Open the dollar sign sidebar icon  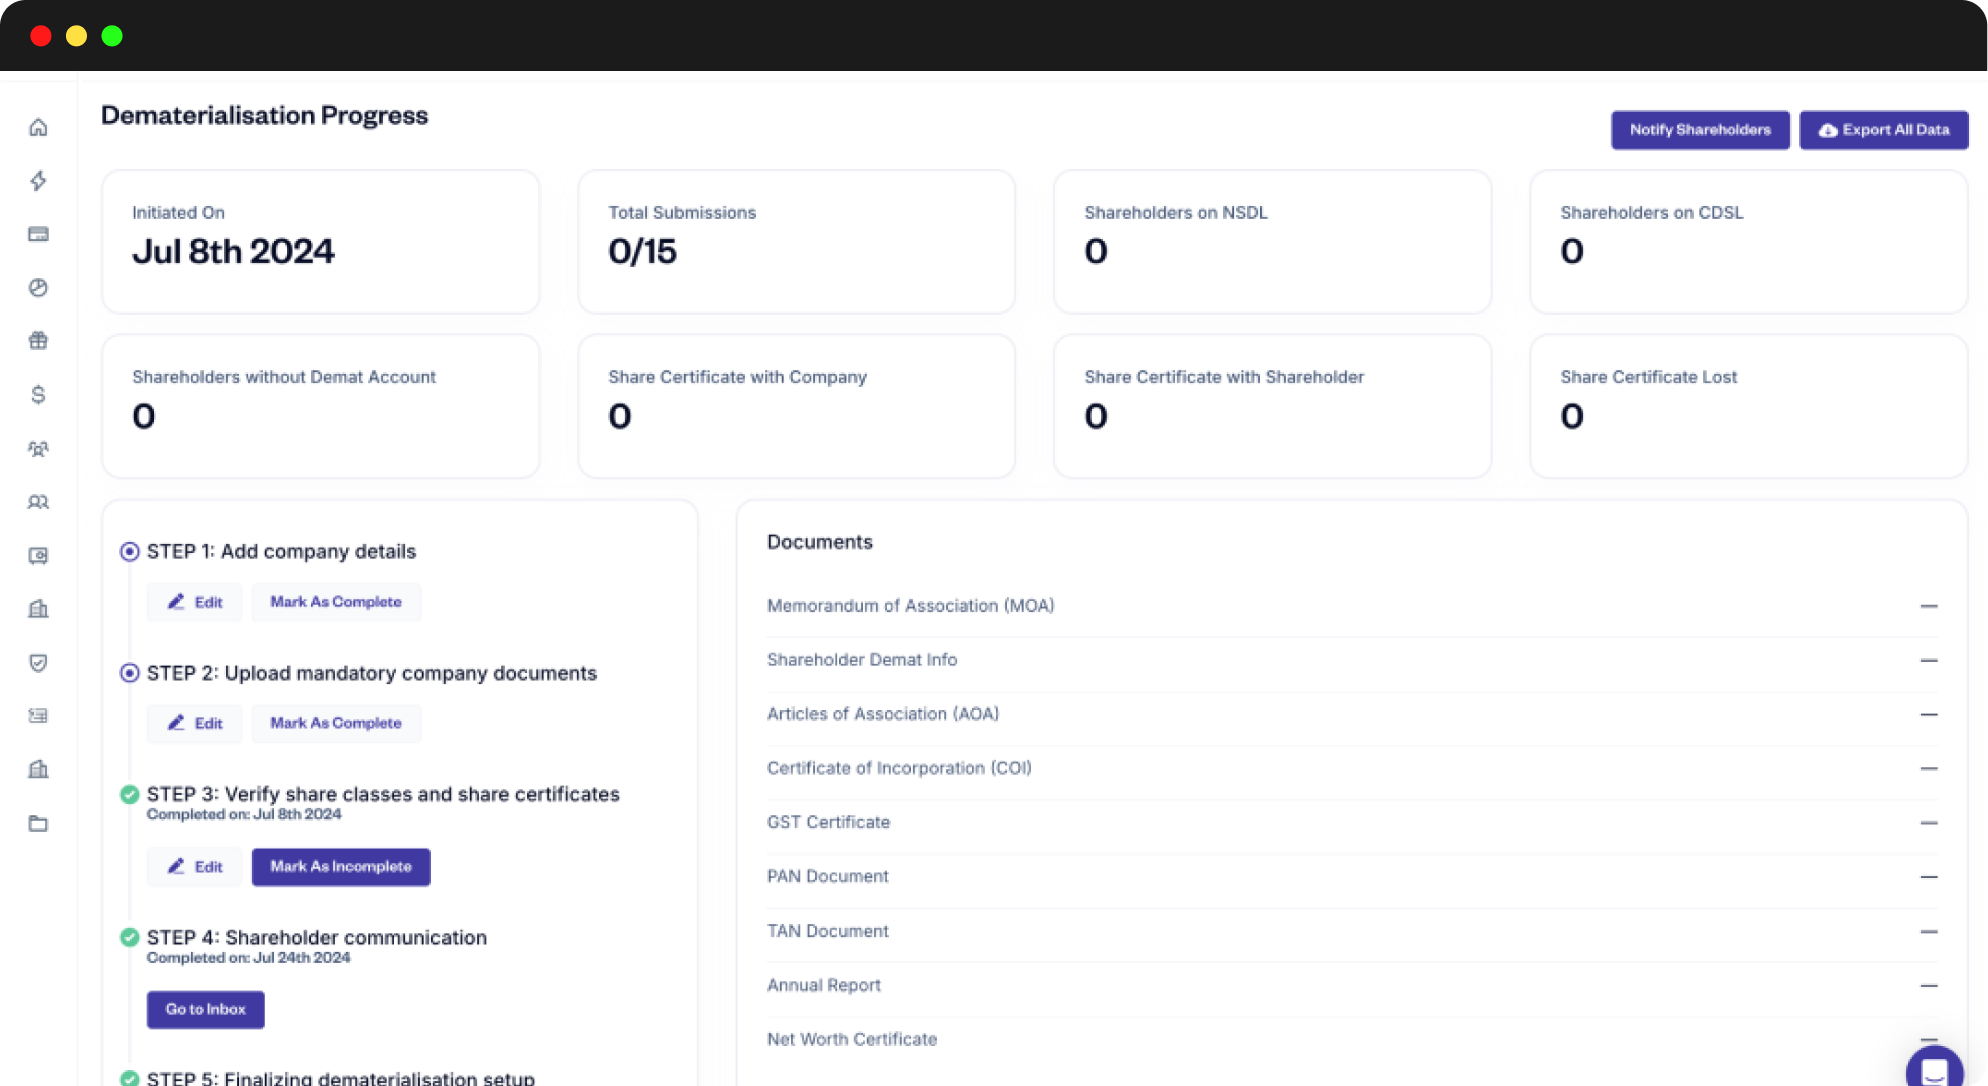(38, 395)
